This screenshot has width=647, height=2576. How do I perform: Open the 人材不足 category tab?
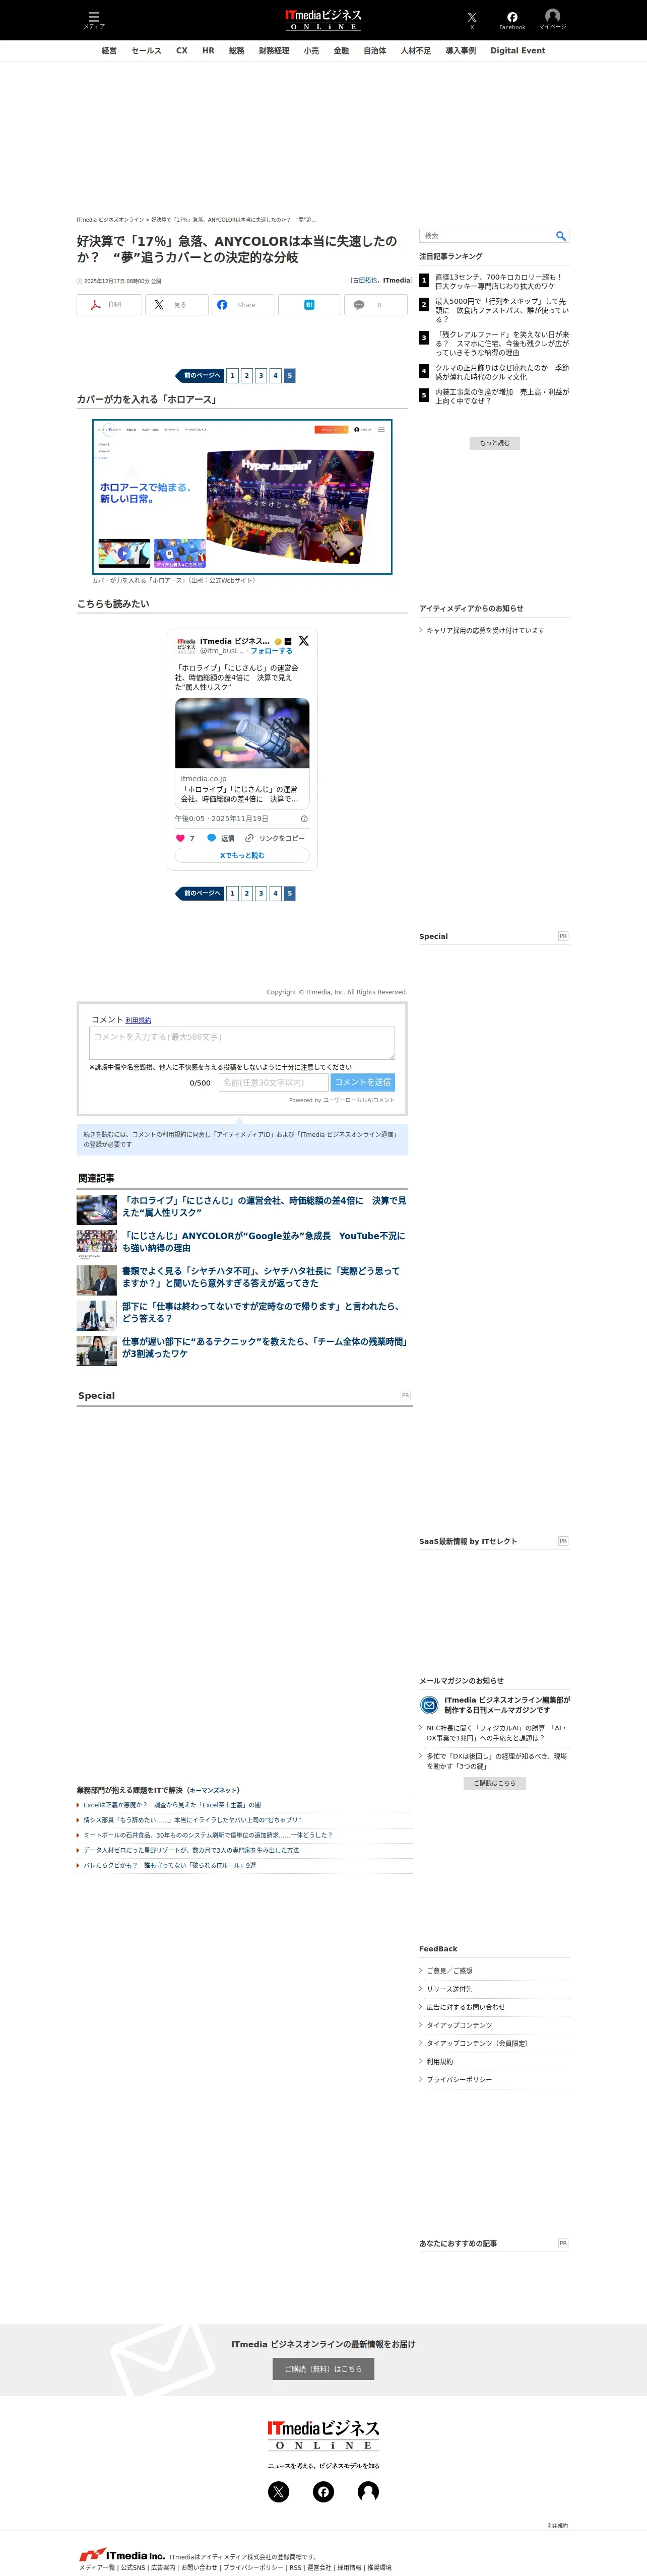click(x=416, y=51)
